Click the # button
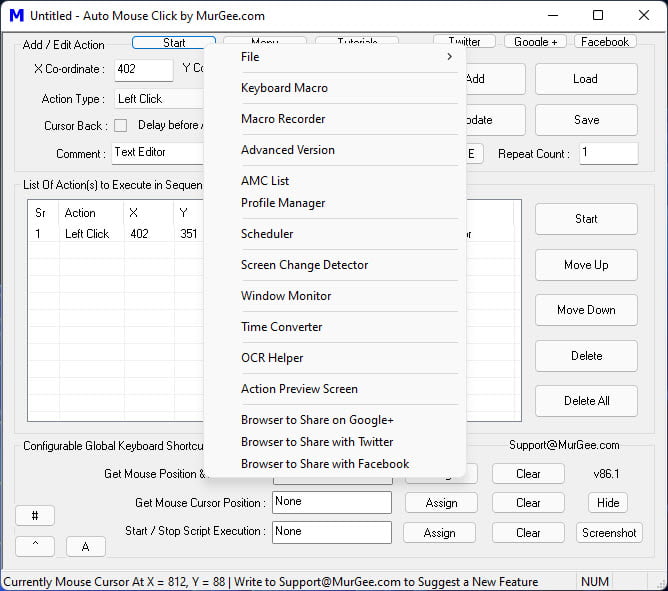The width and height of the screenshot is (668, 591). (35, 516)
